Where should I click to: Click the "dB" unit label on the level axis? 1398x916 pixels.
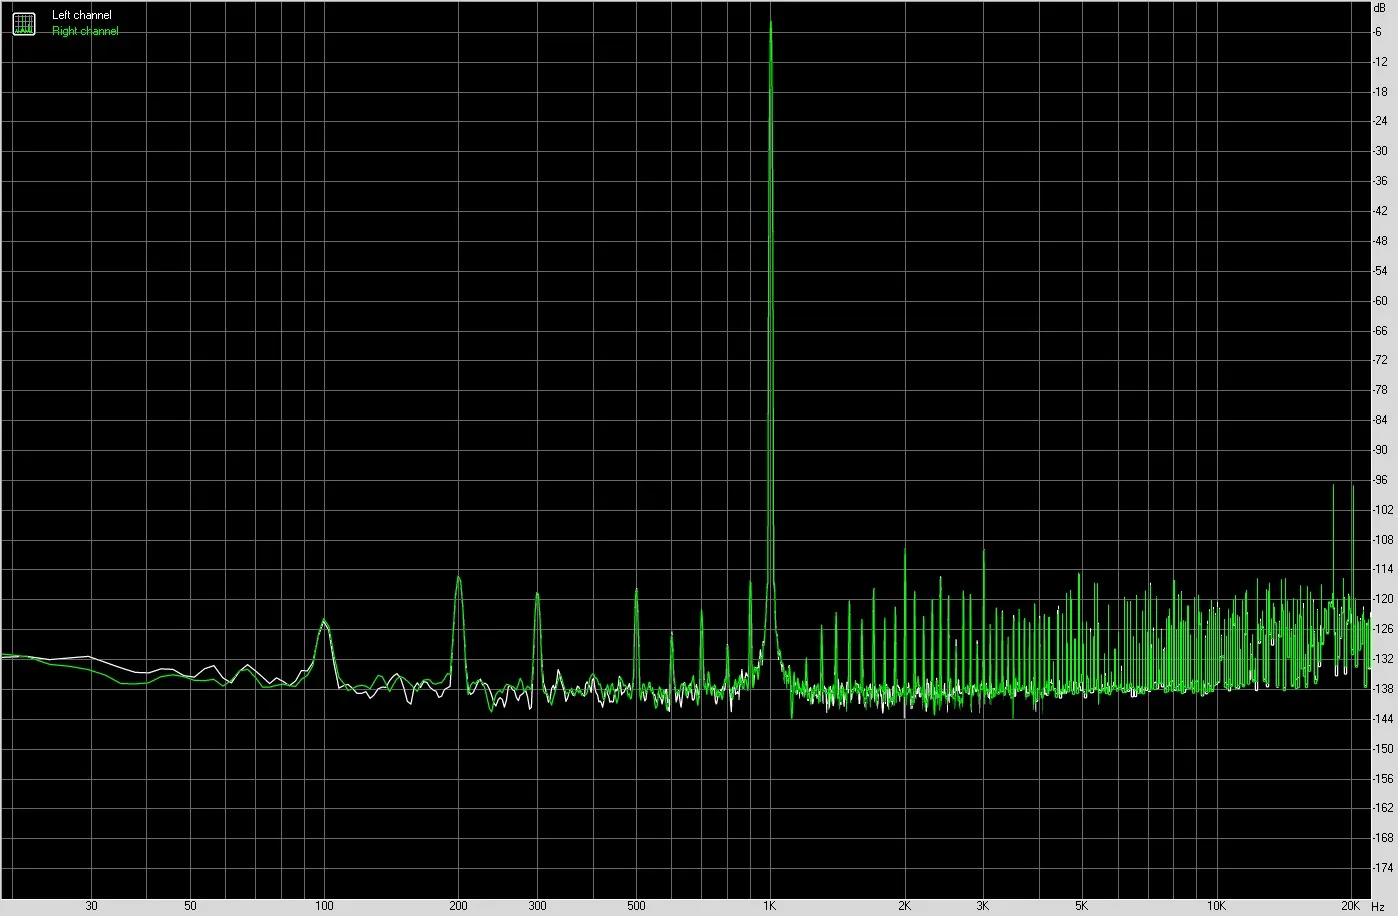pos(1379,6)
